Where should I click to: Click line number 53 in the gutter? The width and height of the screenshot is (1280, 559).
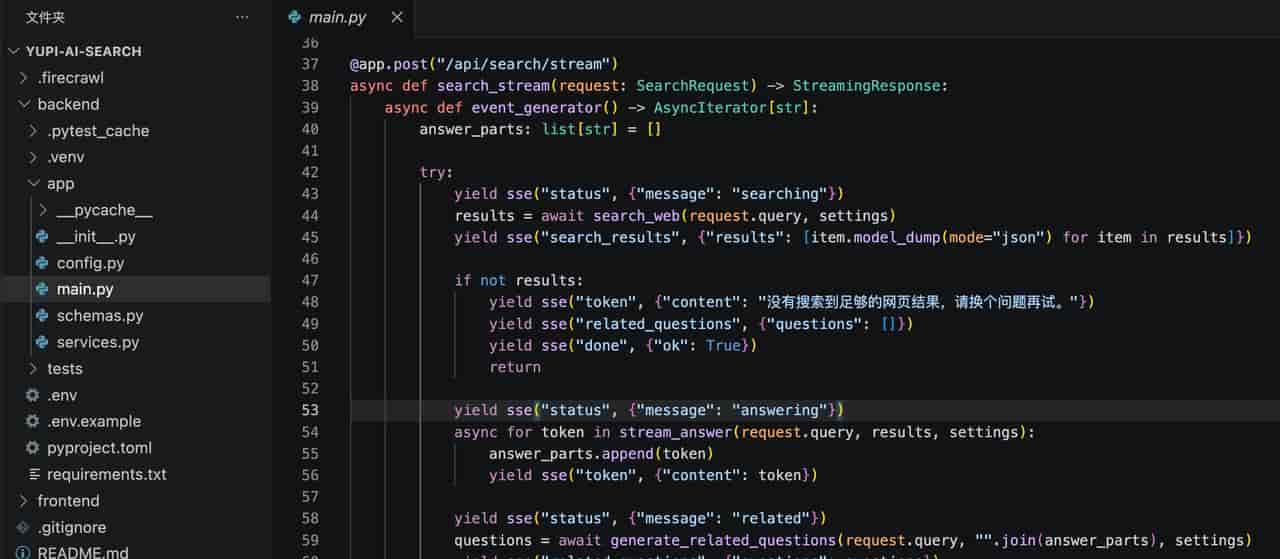coord(309,410)
